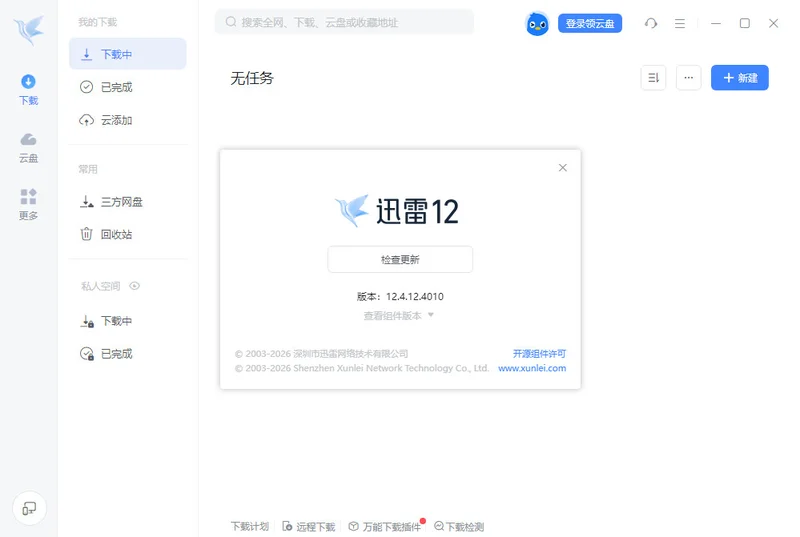Click the Xunlei hummingbird logo in the sidebar
The image size is (800, 537).
tap(29, 30)
